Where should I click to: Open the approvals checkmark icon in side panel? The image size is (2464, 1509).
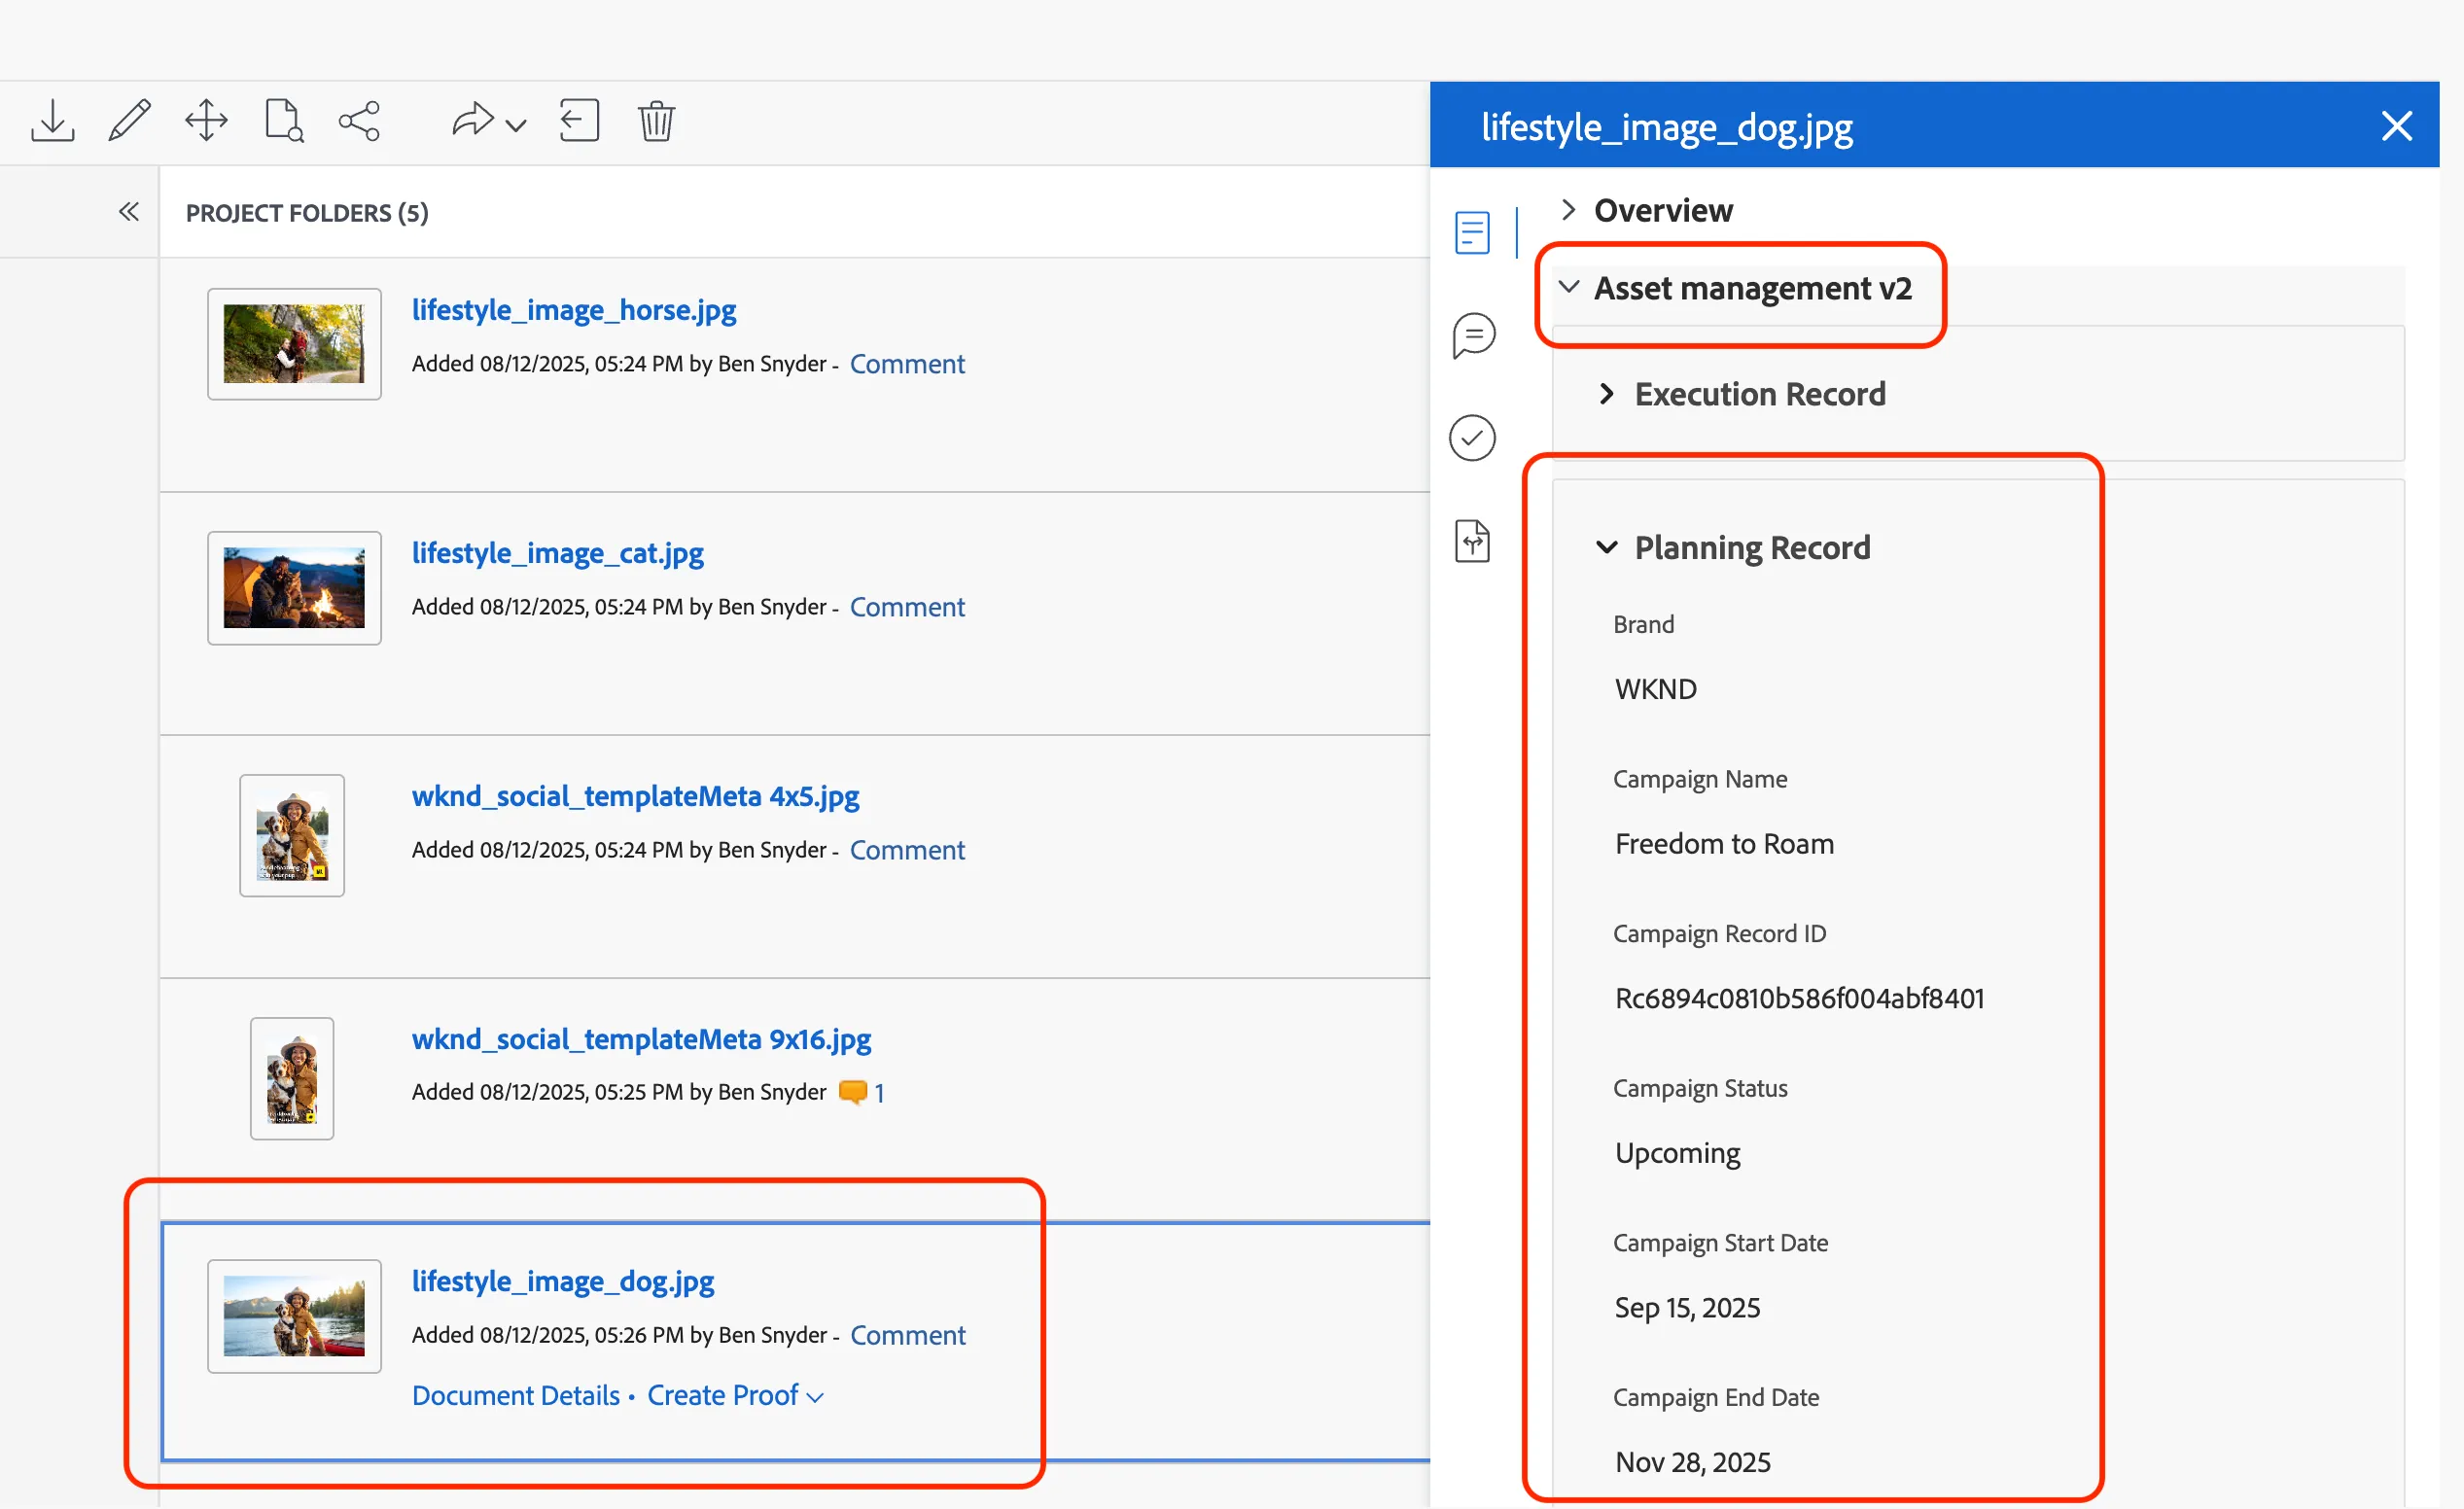(x=1473, y=439)
